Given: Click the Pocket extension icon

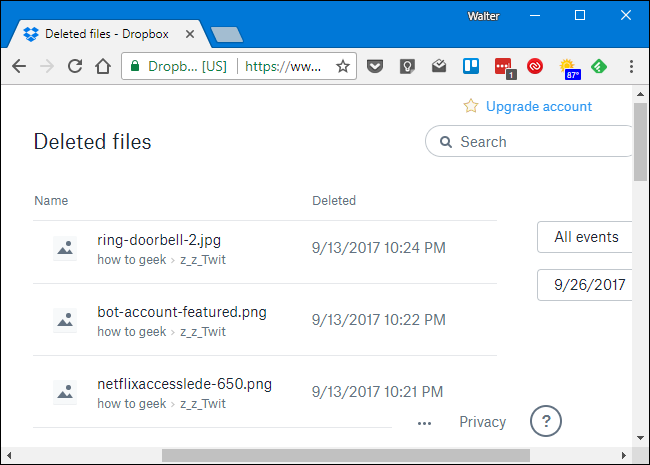Looking at the screenshot, I should coord(374,67).
